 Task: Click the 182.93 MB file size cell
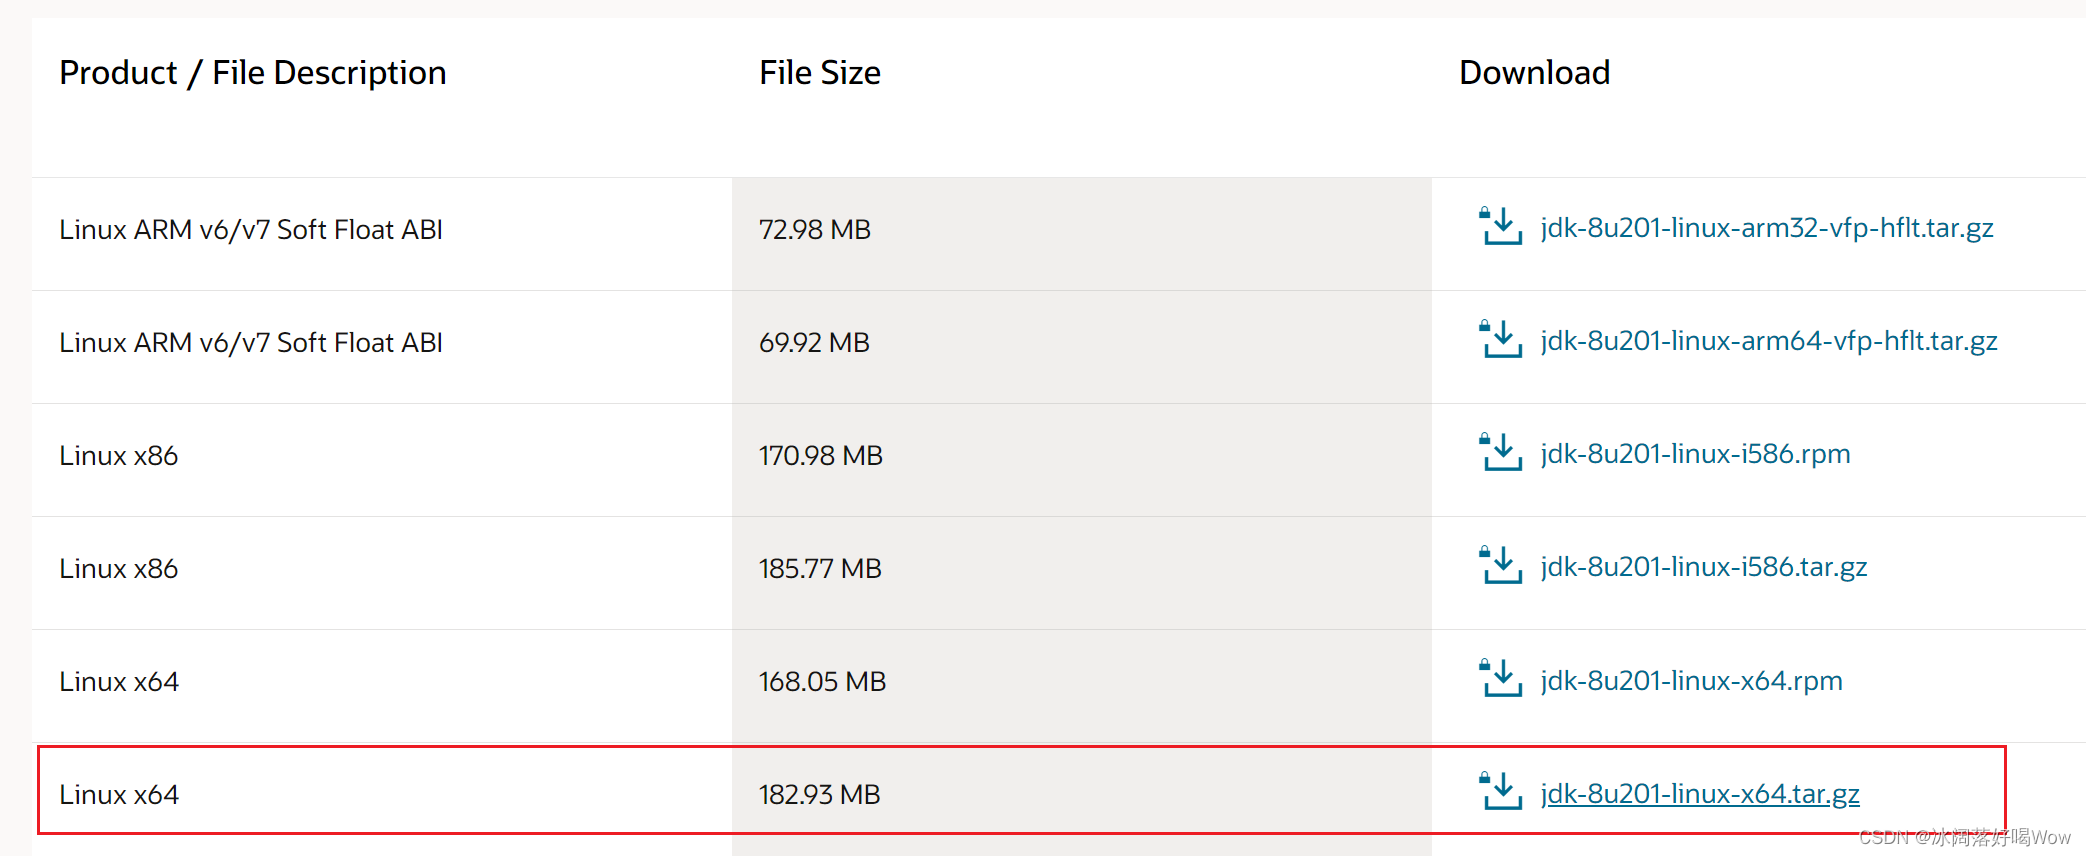pos(819,793)
